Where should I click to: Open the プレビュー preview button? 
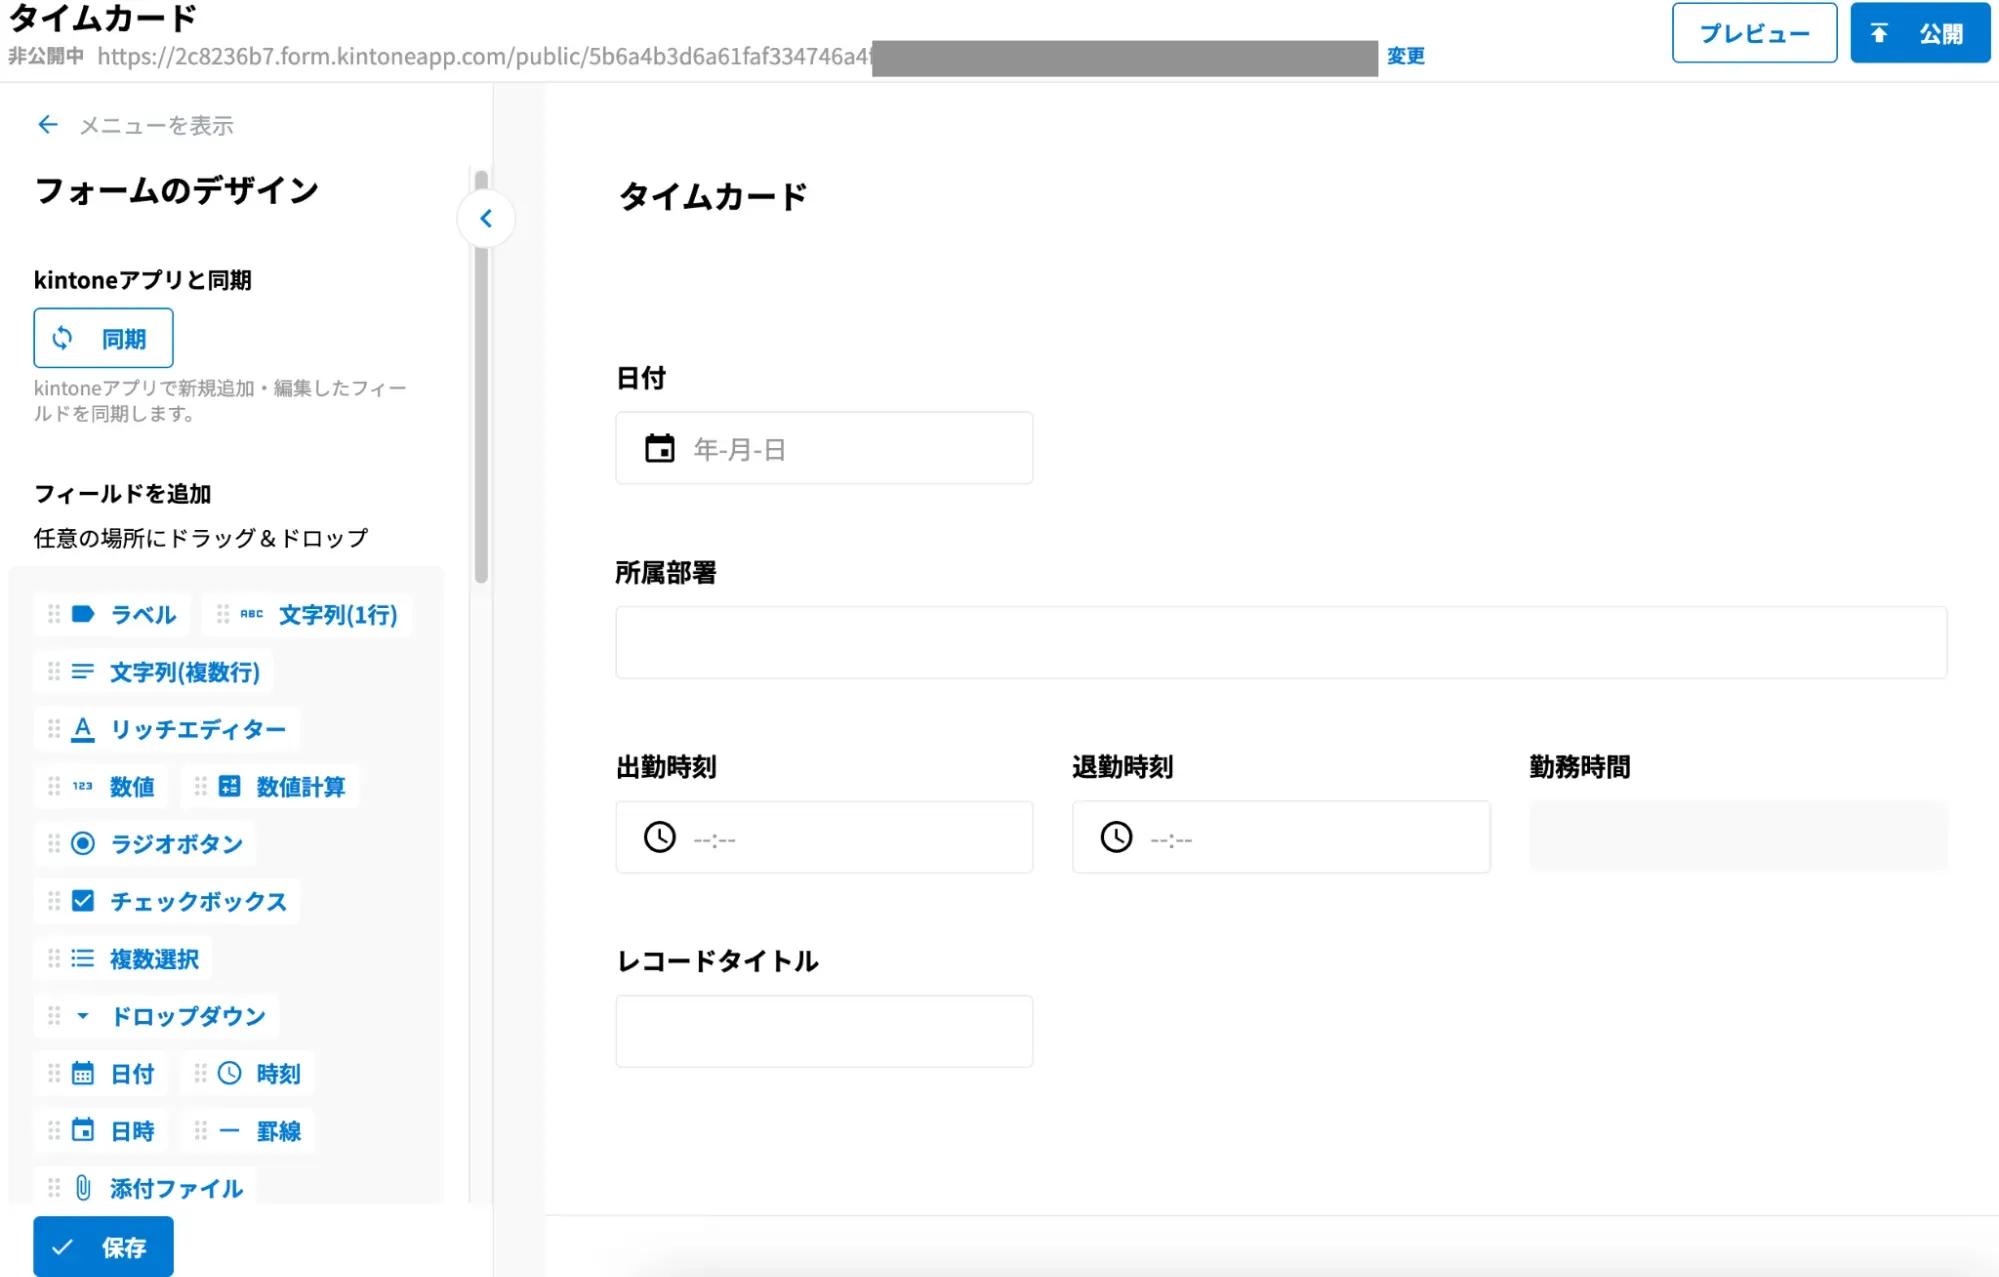(x=1753, y=33)
